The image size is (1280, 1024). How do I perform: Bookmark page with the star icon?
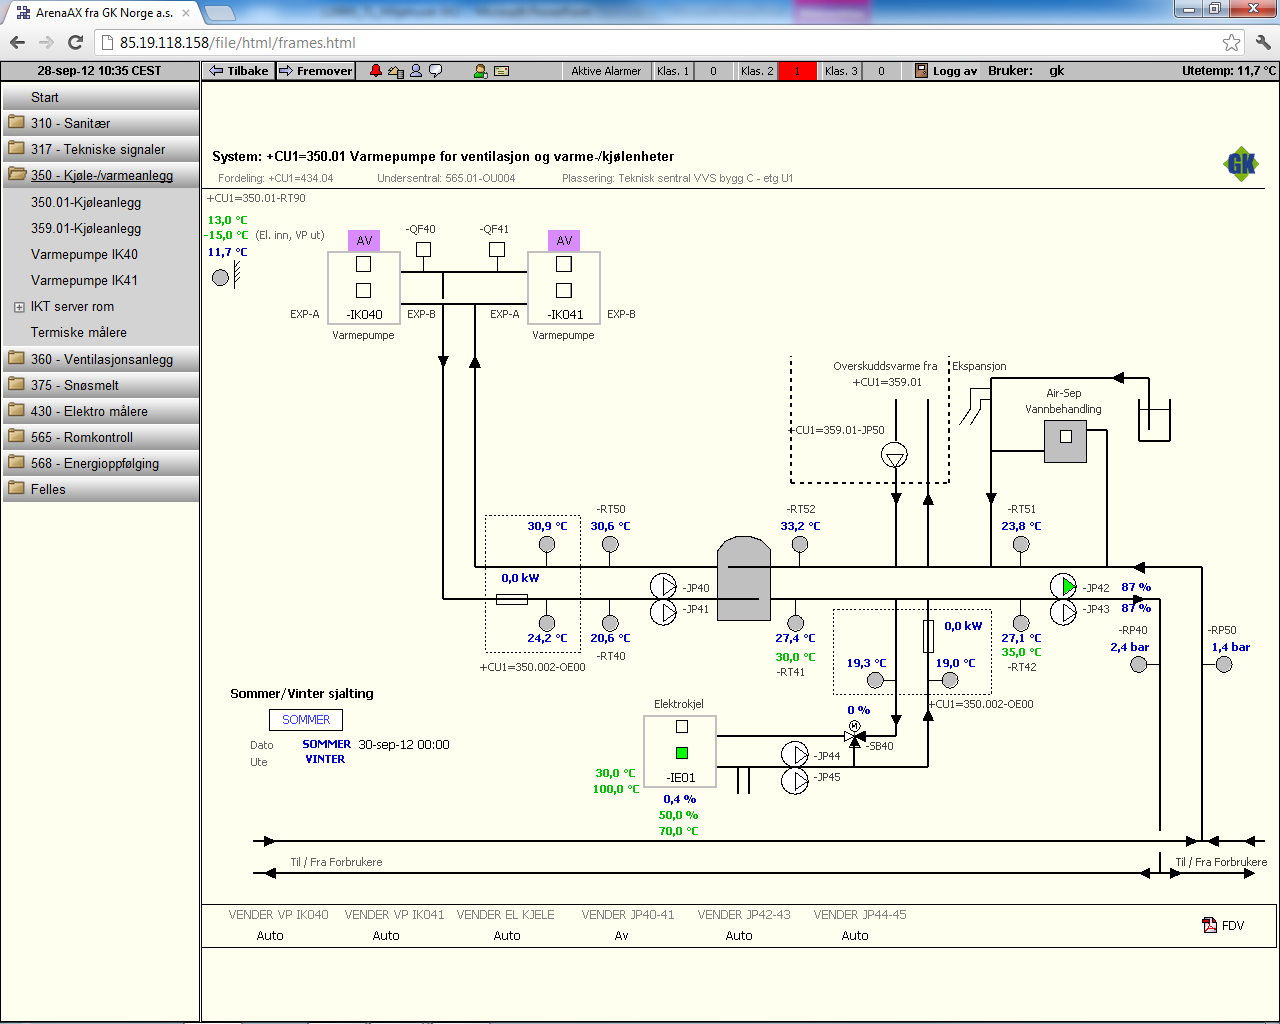coord(1232,42)
